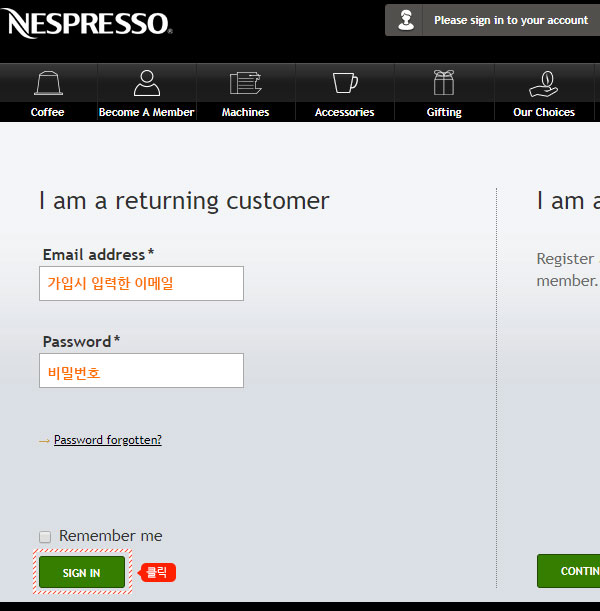This screenshot has height=611, width=600.
Task: Open the Machines menu label
Action: coord(245,112)
